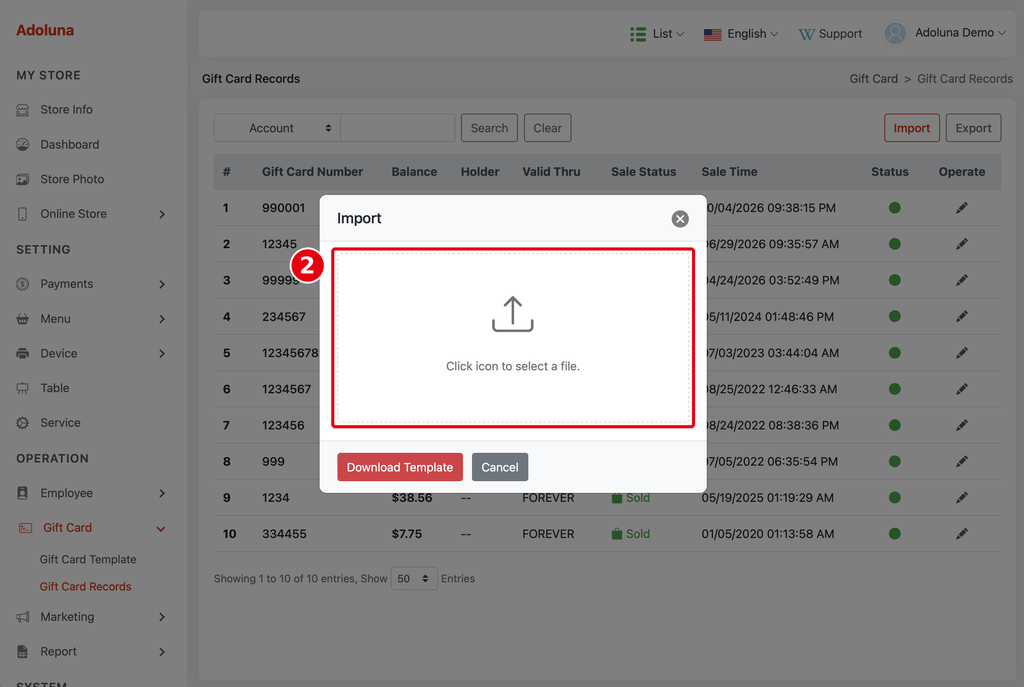Open Service in sidebar
Screen dimensions: 1024x687
click(x=60, y=423)
